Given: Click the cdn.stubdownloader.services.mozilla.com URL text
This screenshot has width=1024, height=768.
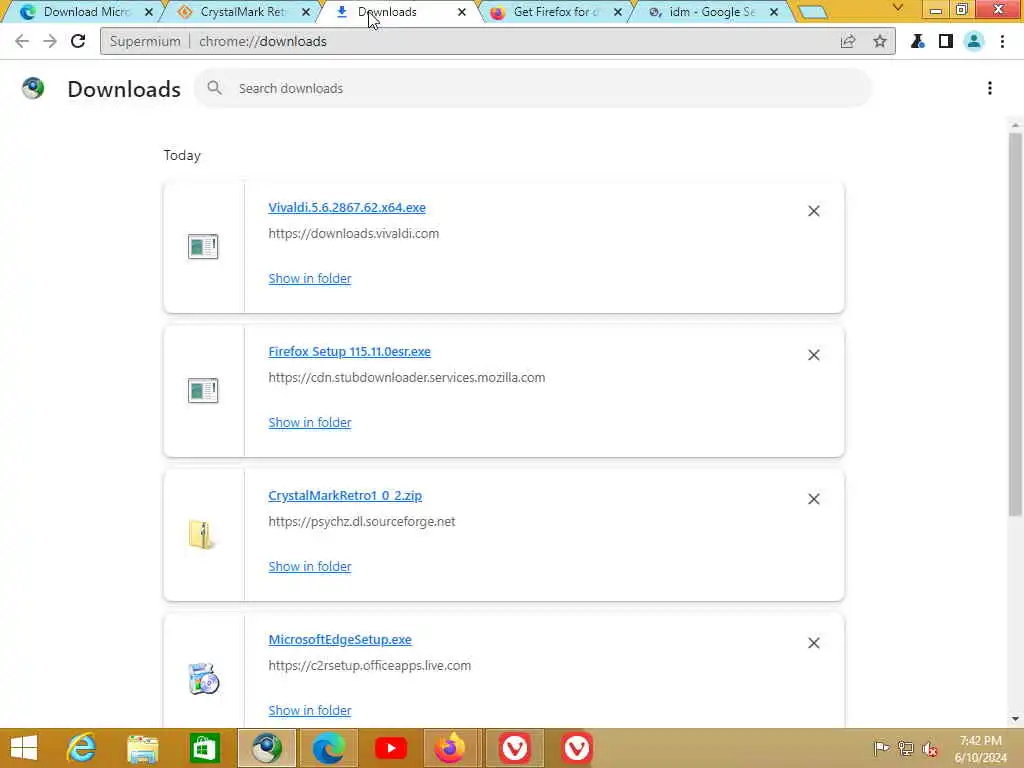Looking at the screenshot, I should point(406,377).
